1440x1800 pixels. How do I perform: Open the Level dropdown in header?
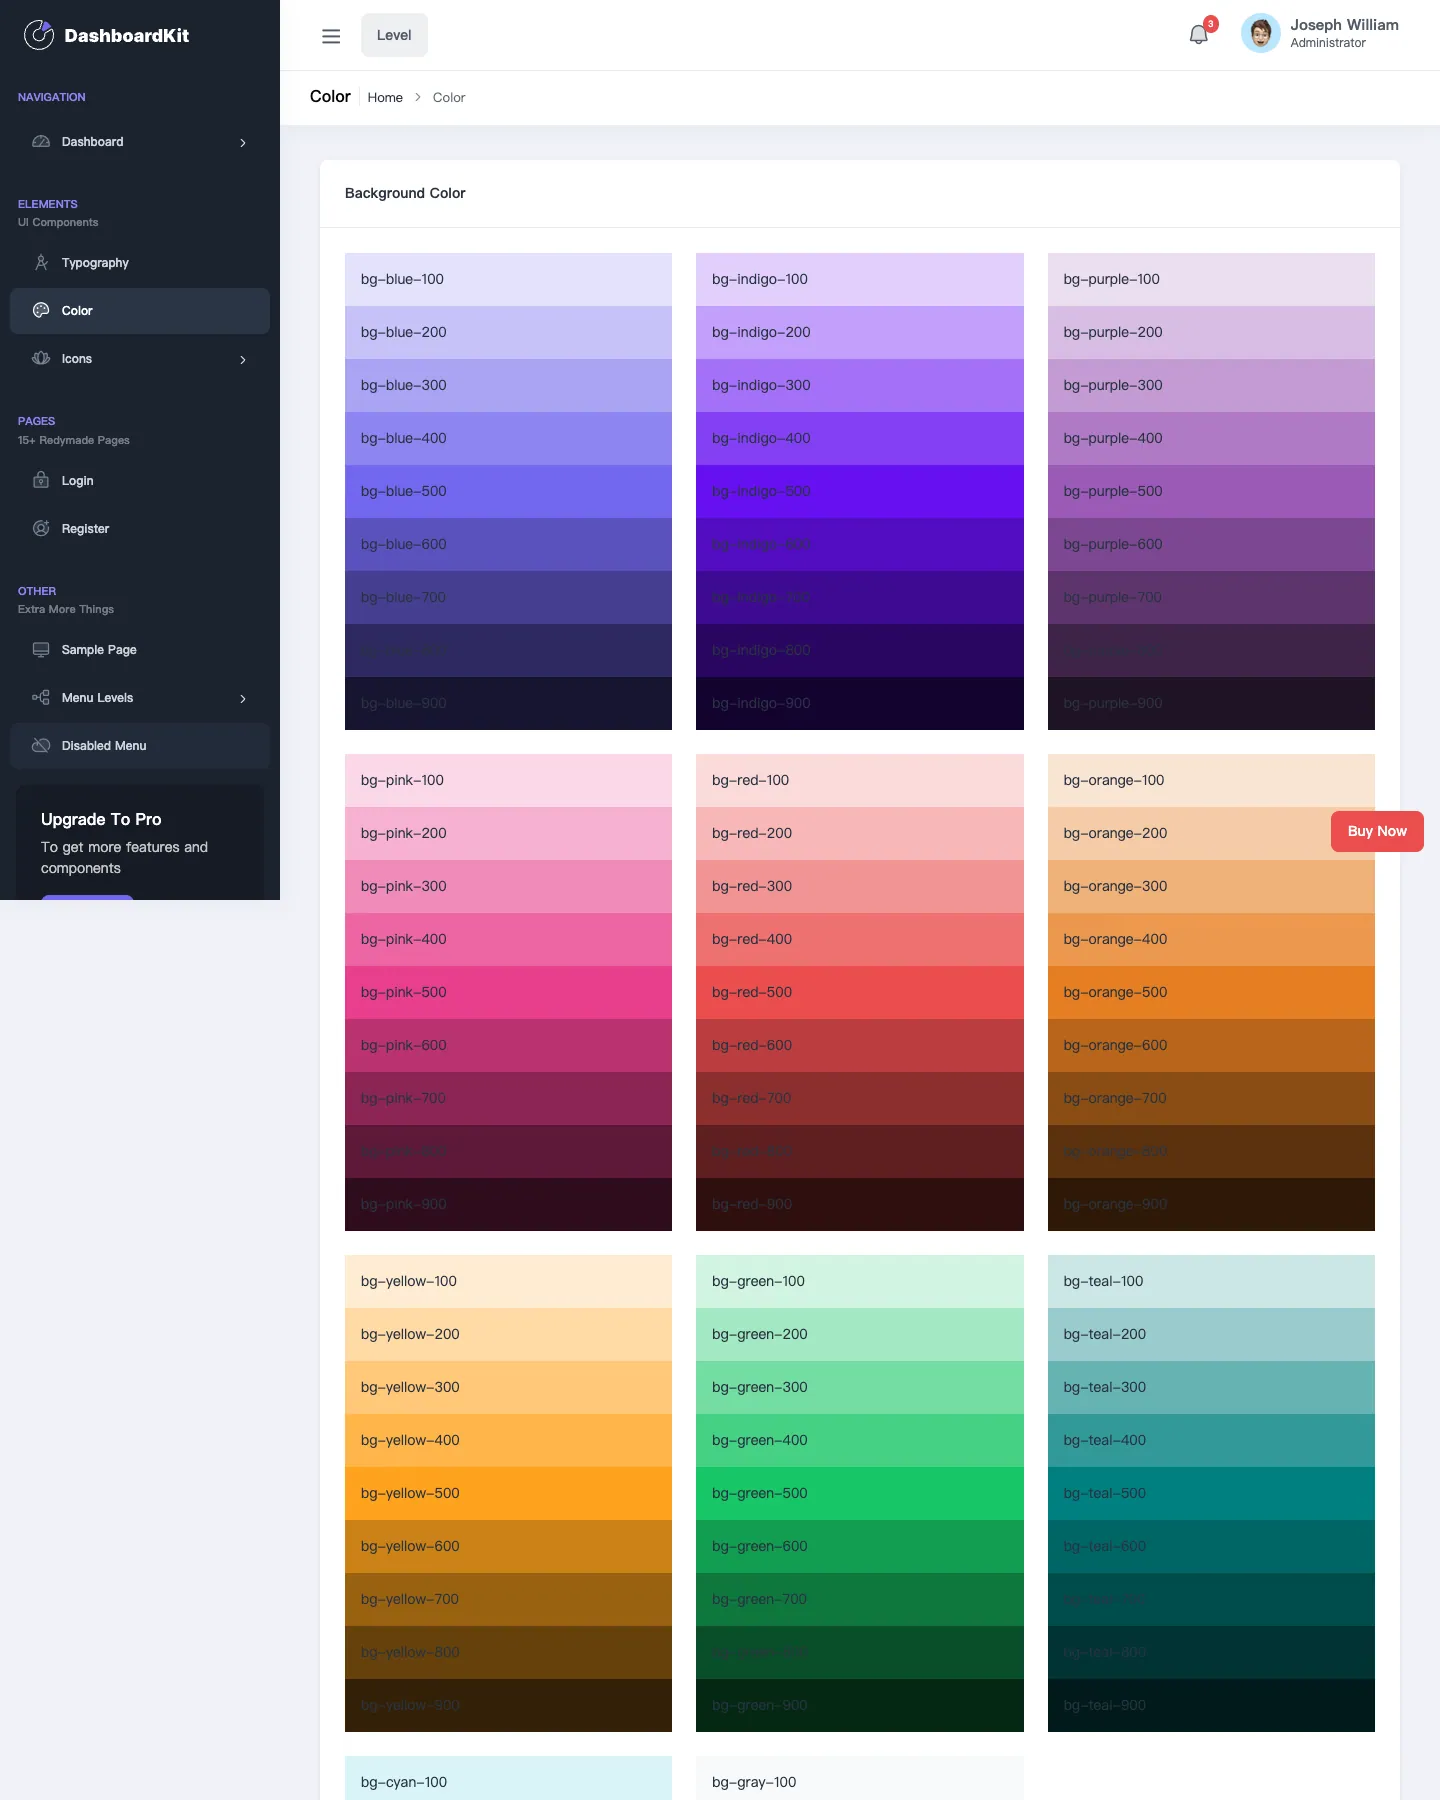point(394,35)
